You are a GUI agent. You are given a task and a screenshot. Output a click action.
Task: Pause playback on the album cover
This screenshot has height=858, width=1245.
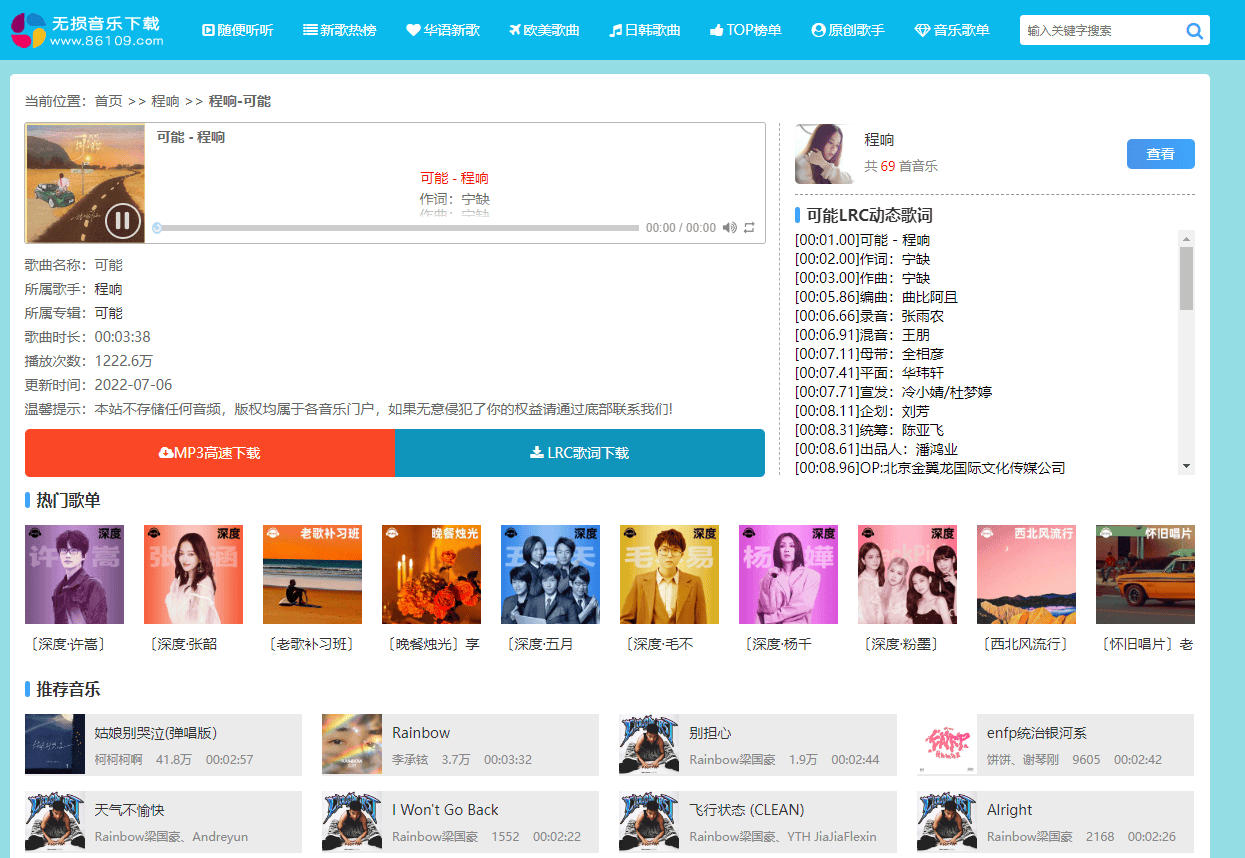click(122, 220)
